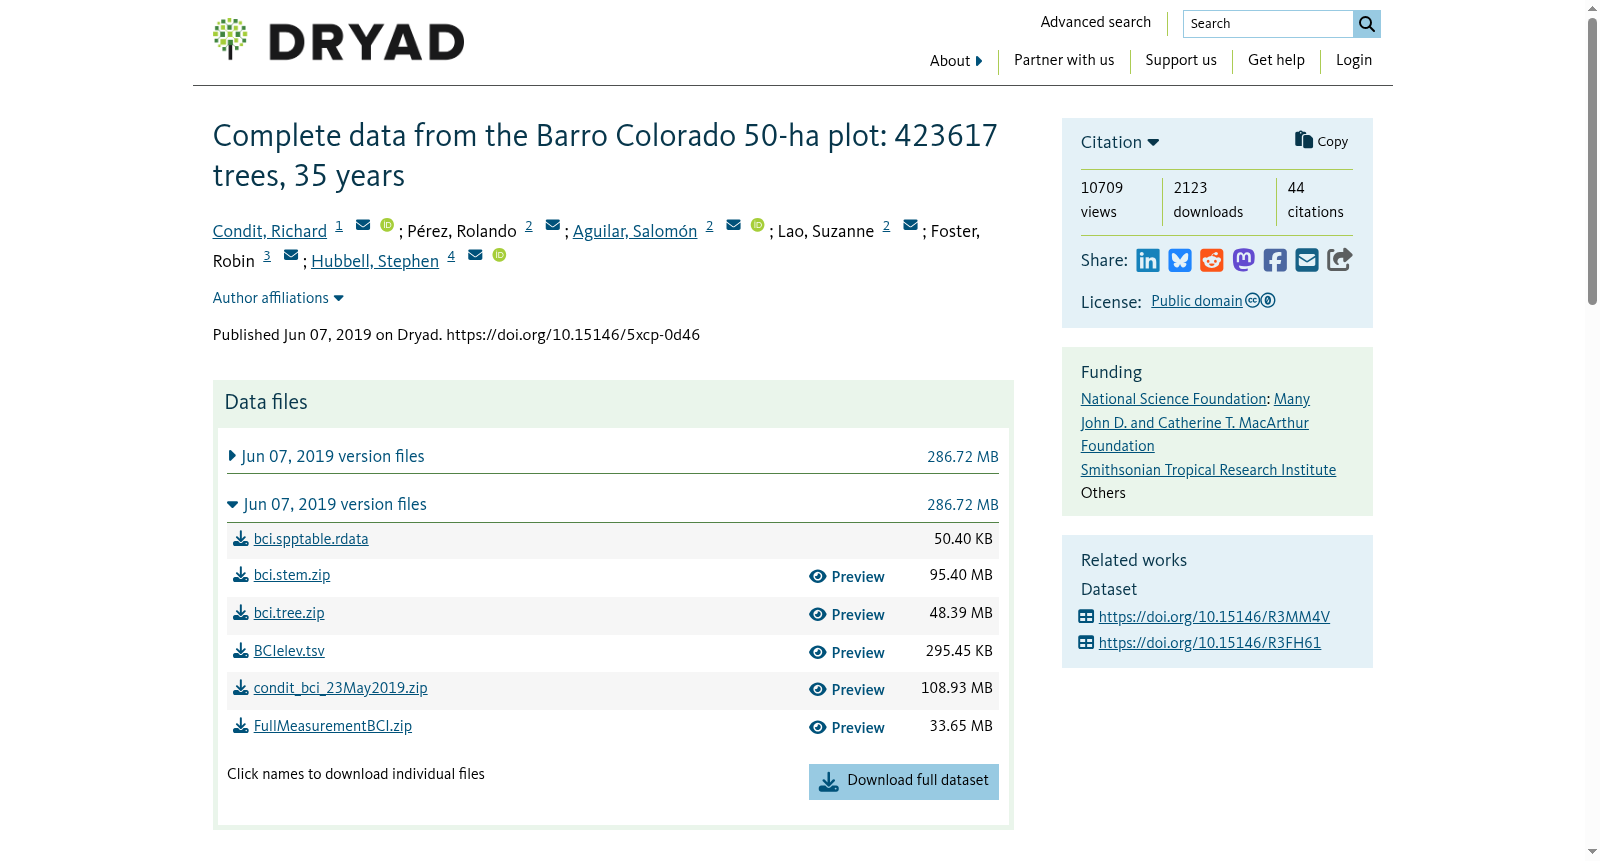The image size is (1600, 861).
Task: Share the dataset on Facebook
Action: click(x=1275, y=261)
